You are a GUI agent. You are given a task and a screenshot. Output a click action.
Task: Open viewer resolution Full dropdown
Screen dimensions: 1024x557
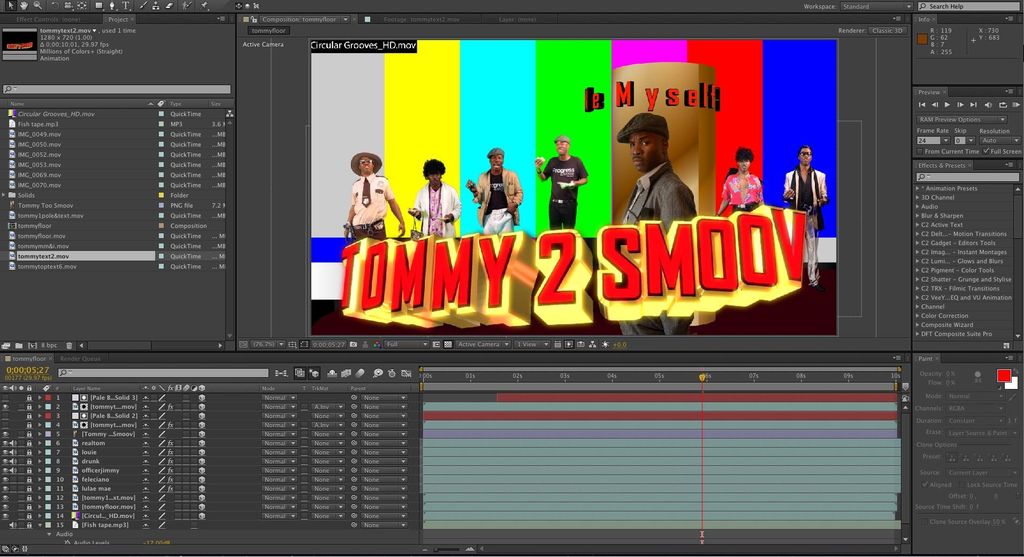pos(406,344)
